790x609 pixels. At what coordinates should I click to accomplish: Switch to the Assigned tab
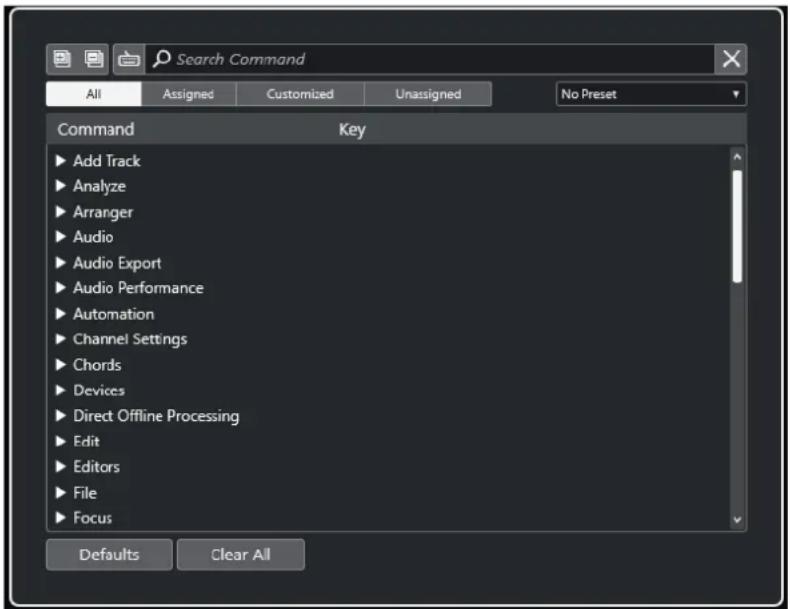pyautogui.click(x=188, y=94)
